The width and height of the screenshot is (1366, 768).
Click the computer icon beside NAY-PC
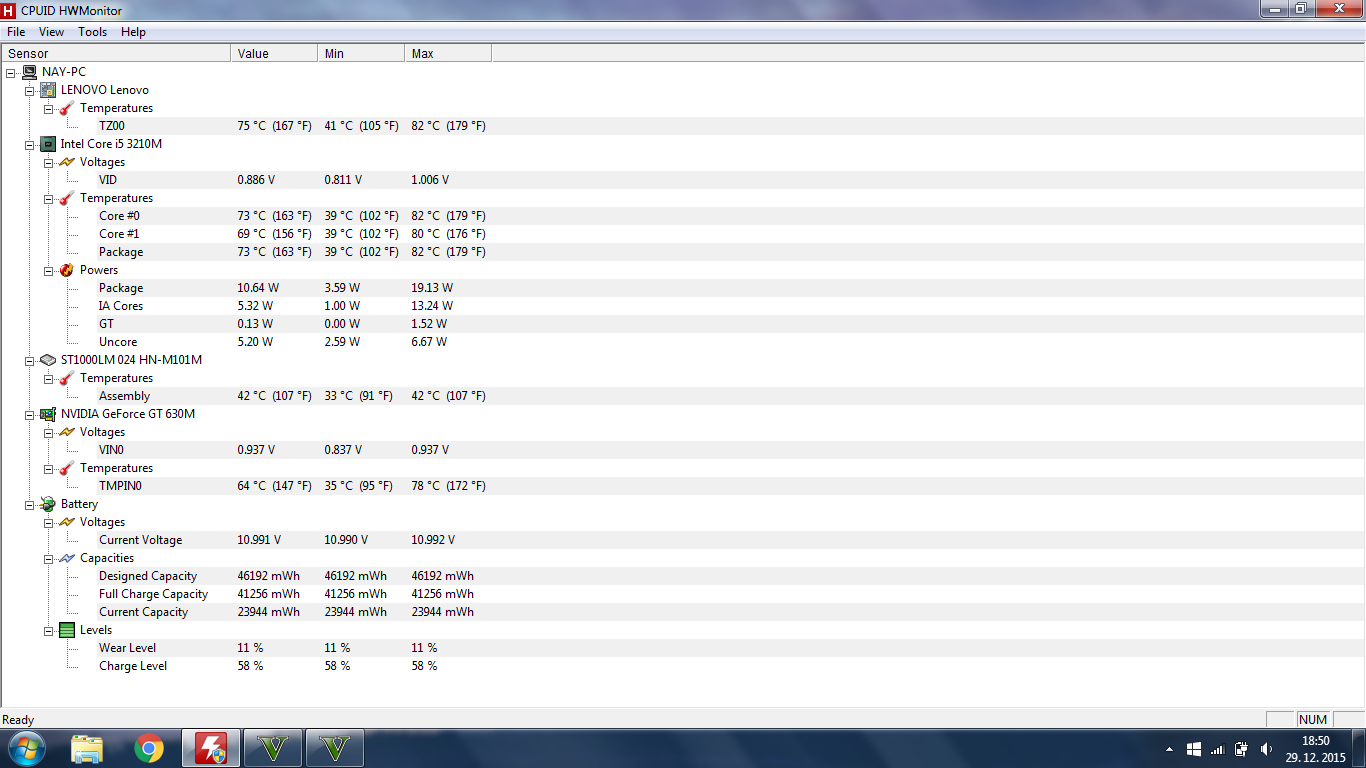coord(29,72)
